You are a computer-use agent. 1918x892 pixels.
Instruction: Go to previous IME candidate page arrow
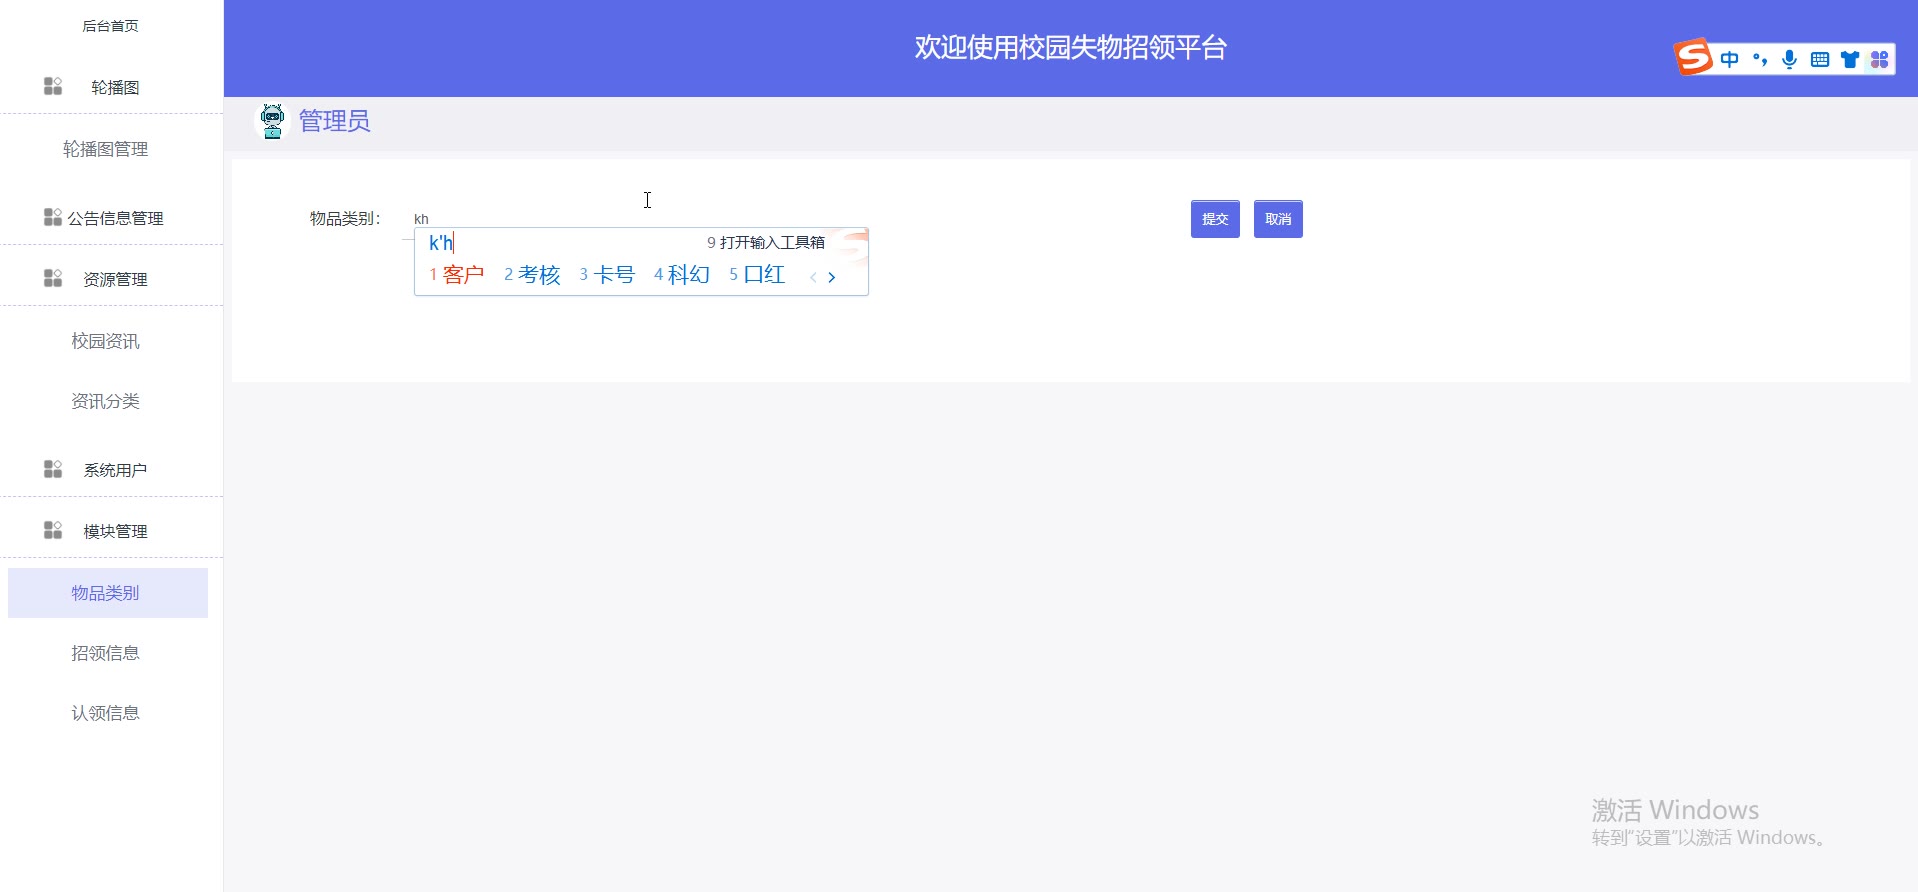[x=813, y=277]
